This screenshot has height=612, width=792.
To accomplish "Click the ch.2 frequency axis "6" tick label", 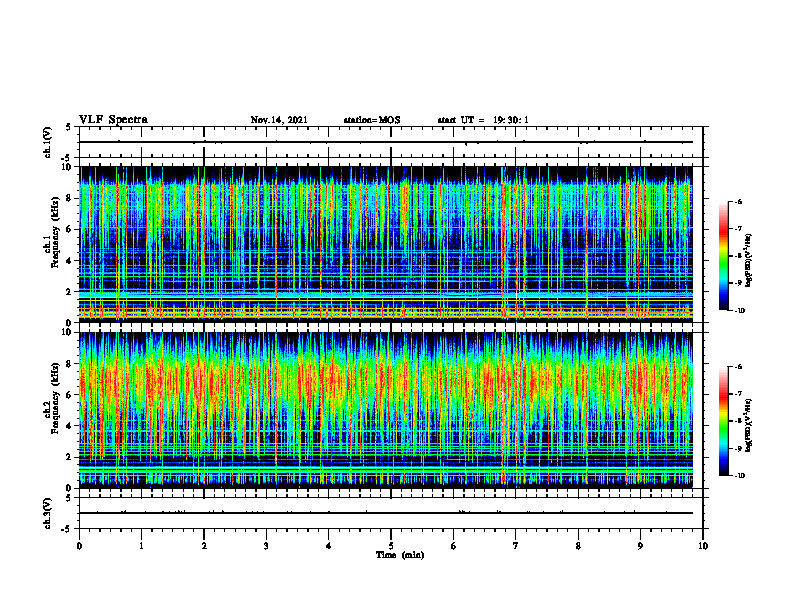I will pos(70,395).
